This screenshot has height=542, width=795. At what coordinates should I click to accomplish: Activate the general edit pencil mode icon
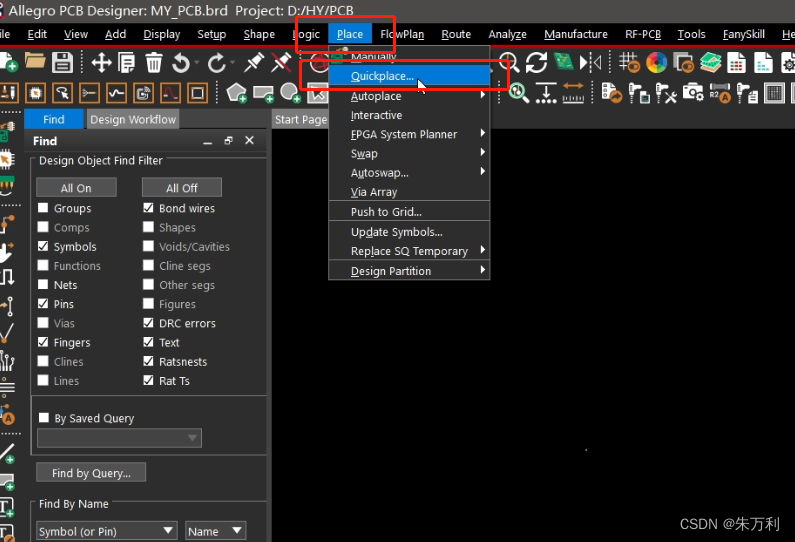click(9, 93)
